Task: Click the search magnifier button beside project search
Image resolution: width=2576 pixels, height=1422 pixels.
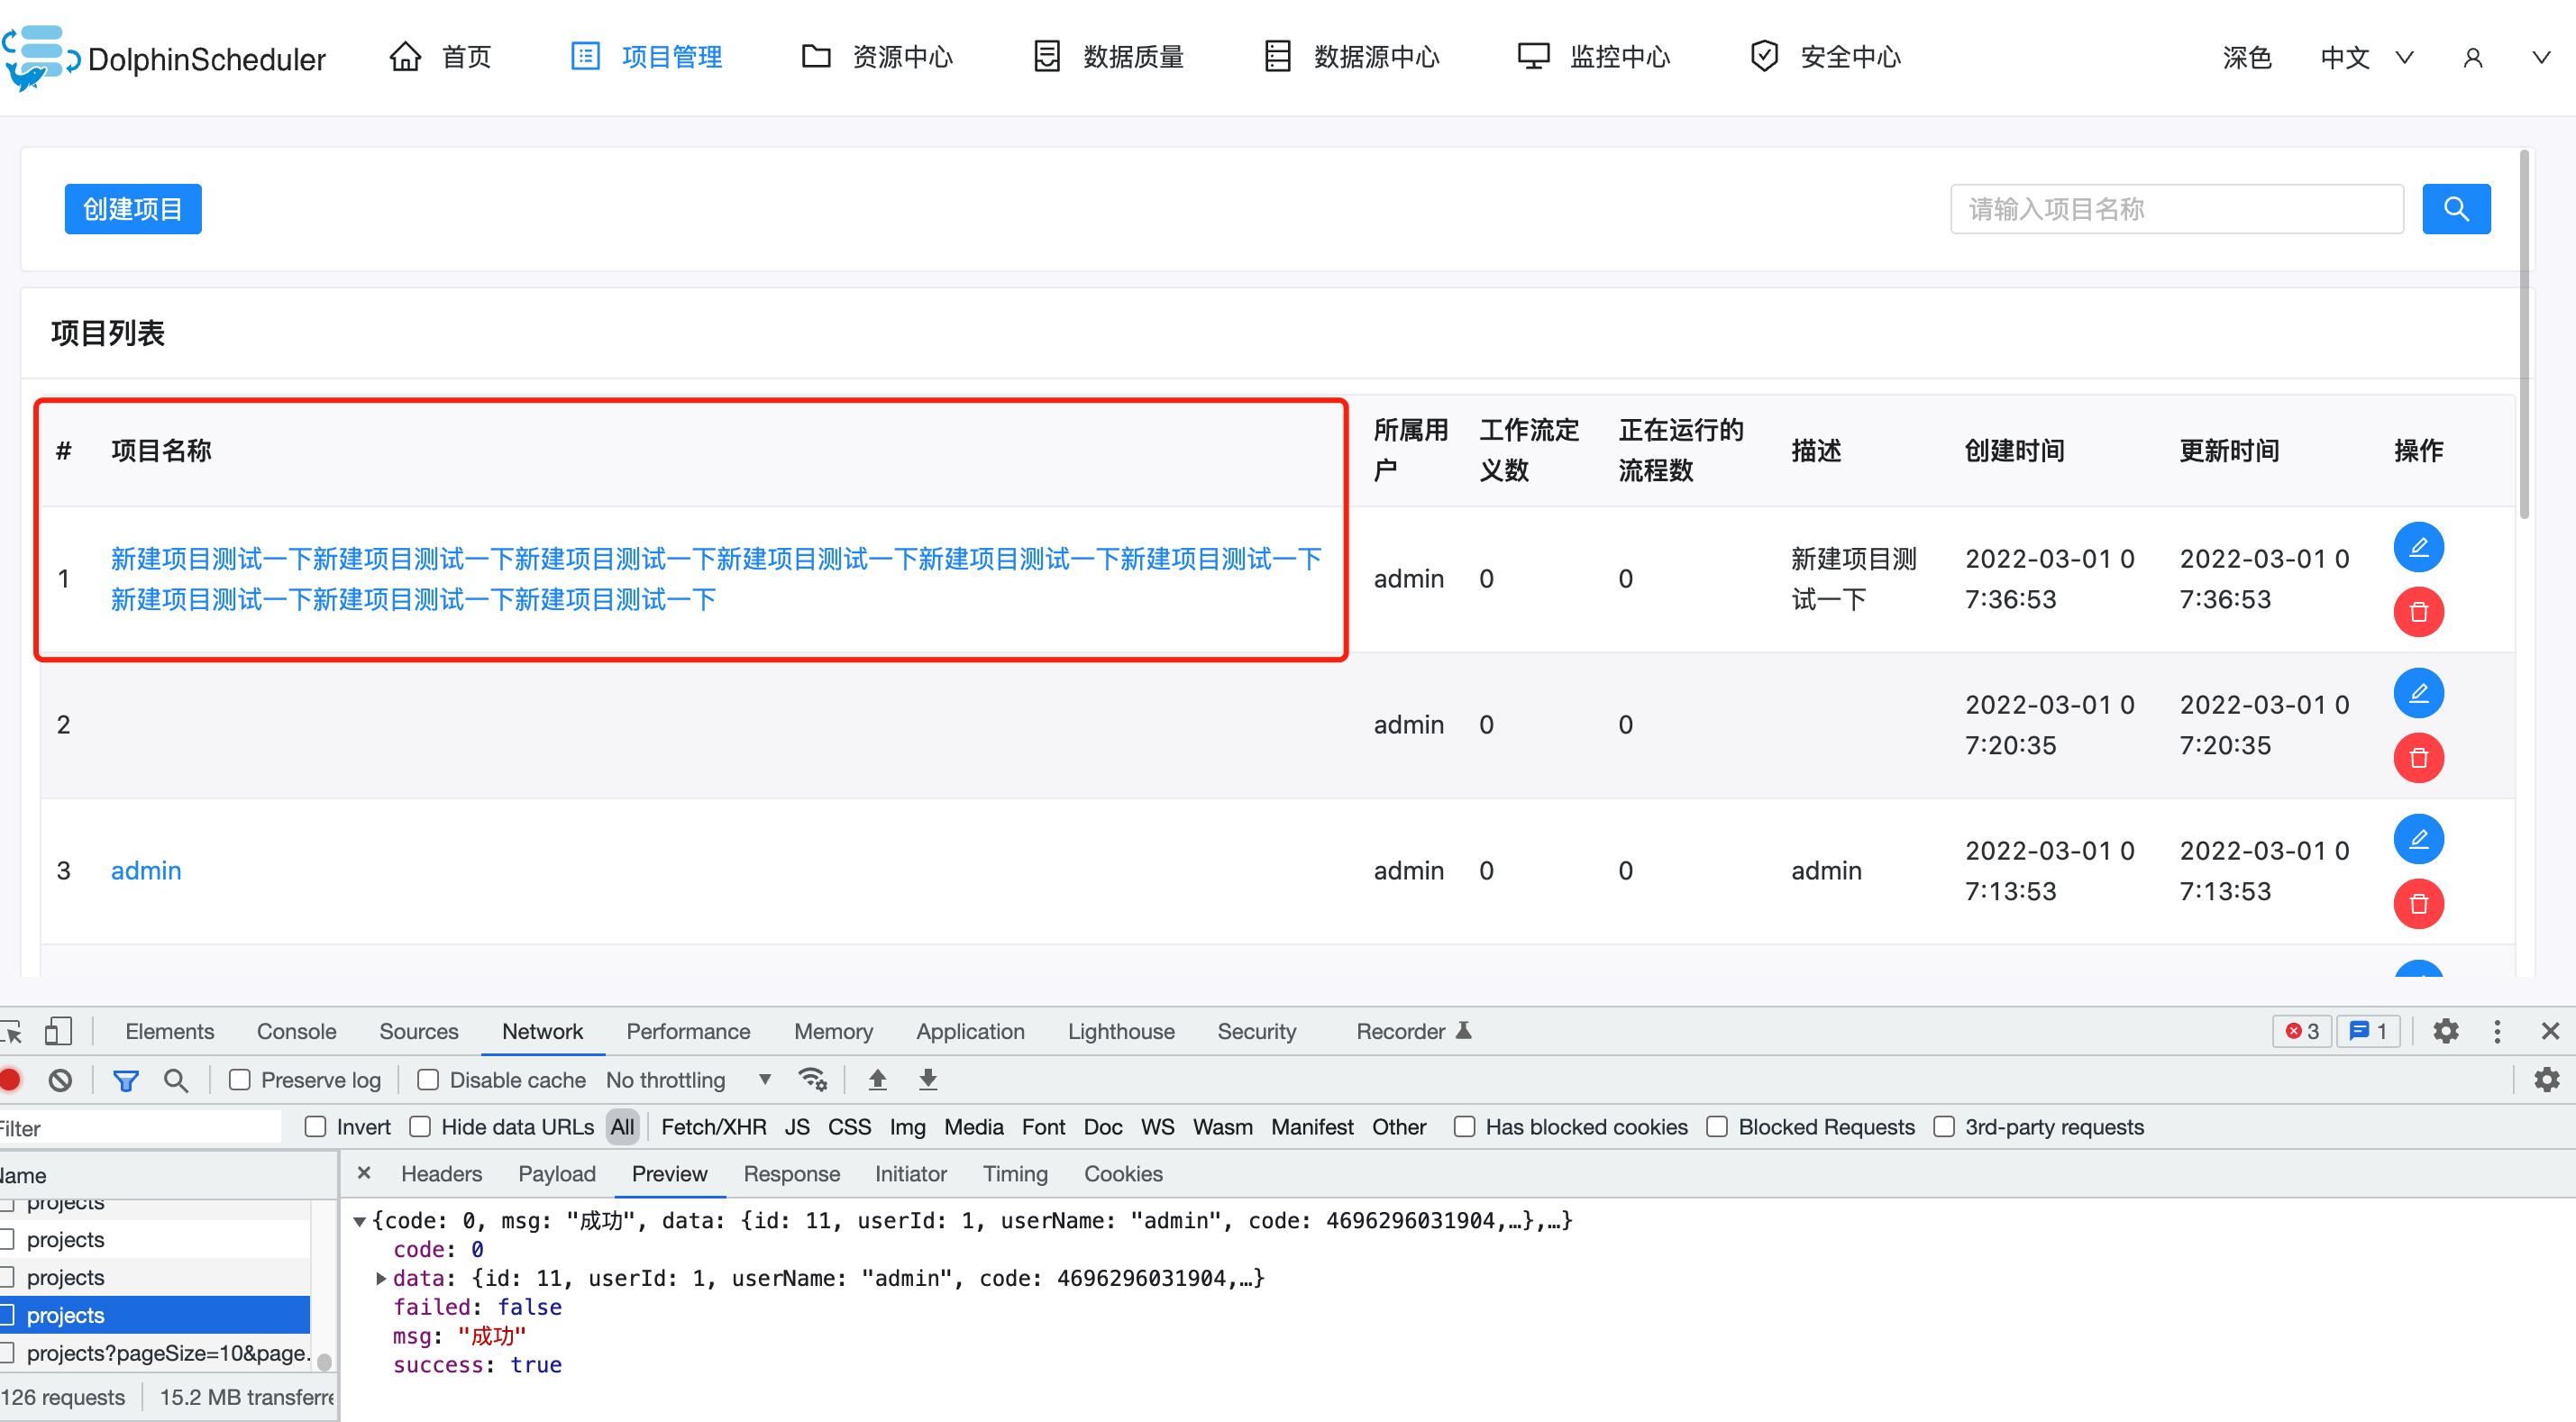Action: [x=2457, y=209]
